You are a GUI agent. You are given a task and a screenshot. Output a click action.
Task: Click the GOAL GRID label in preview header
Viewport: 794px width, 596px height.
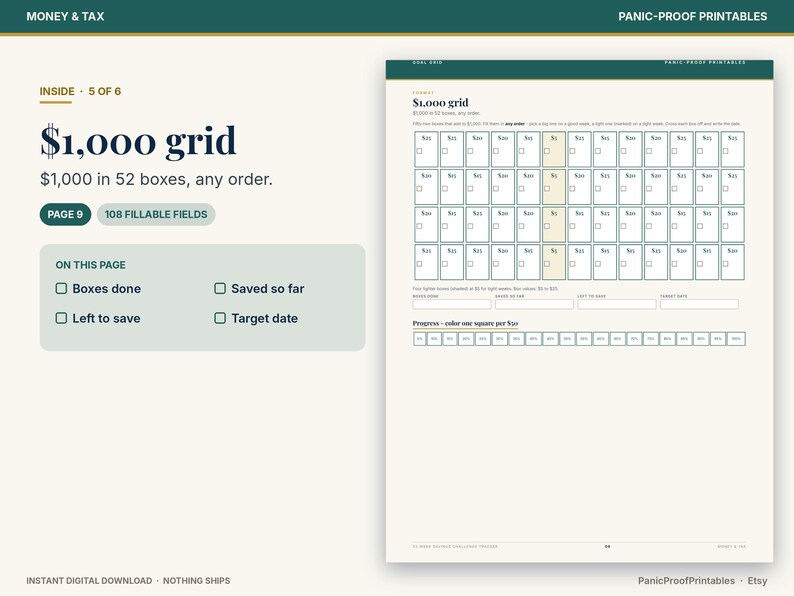point(427,62)
